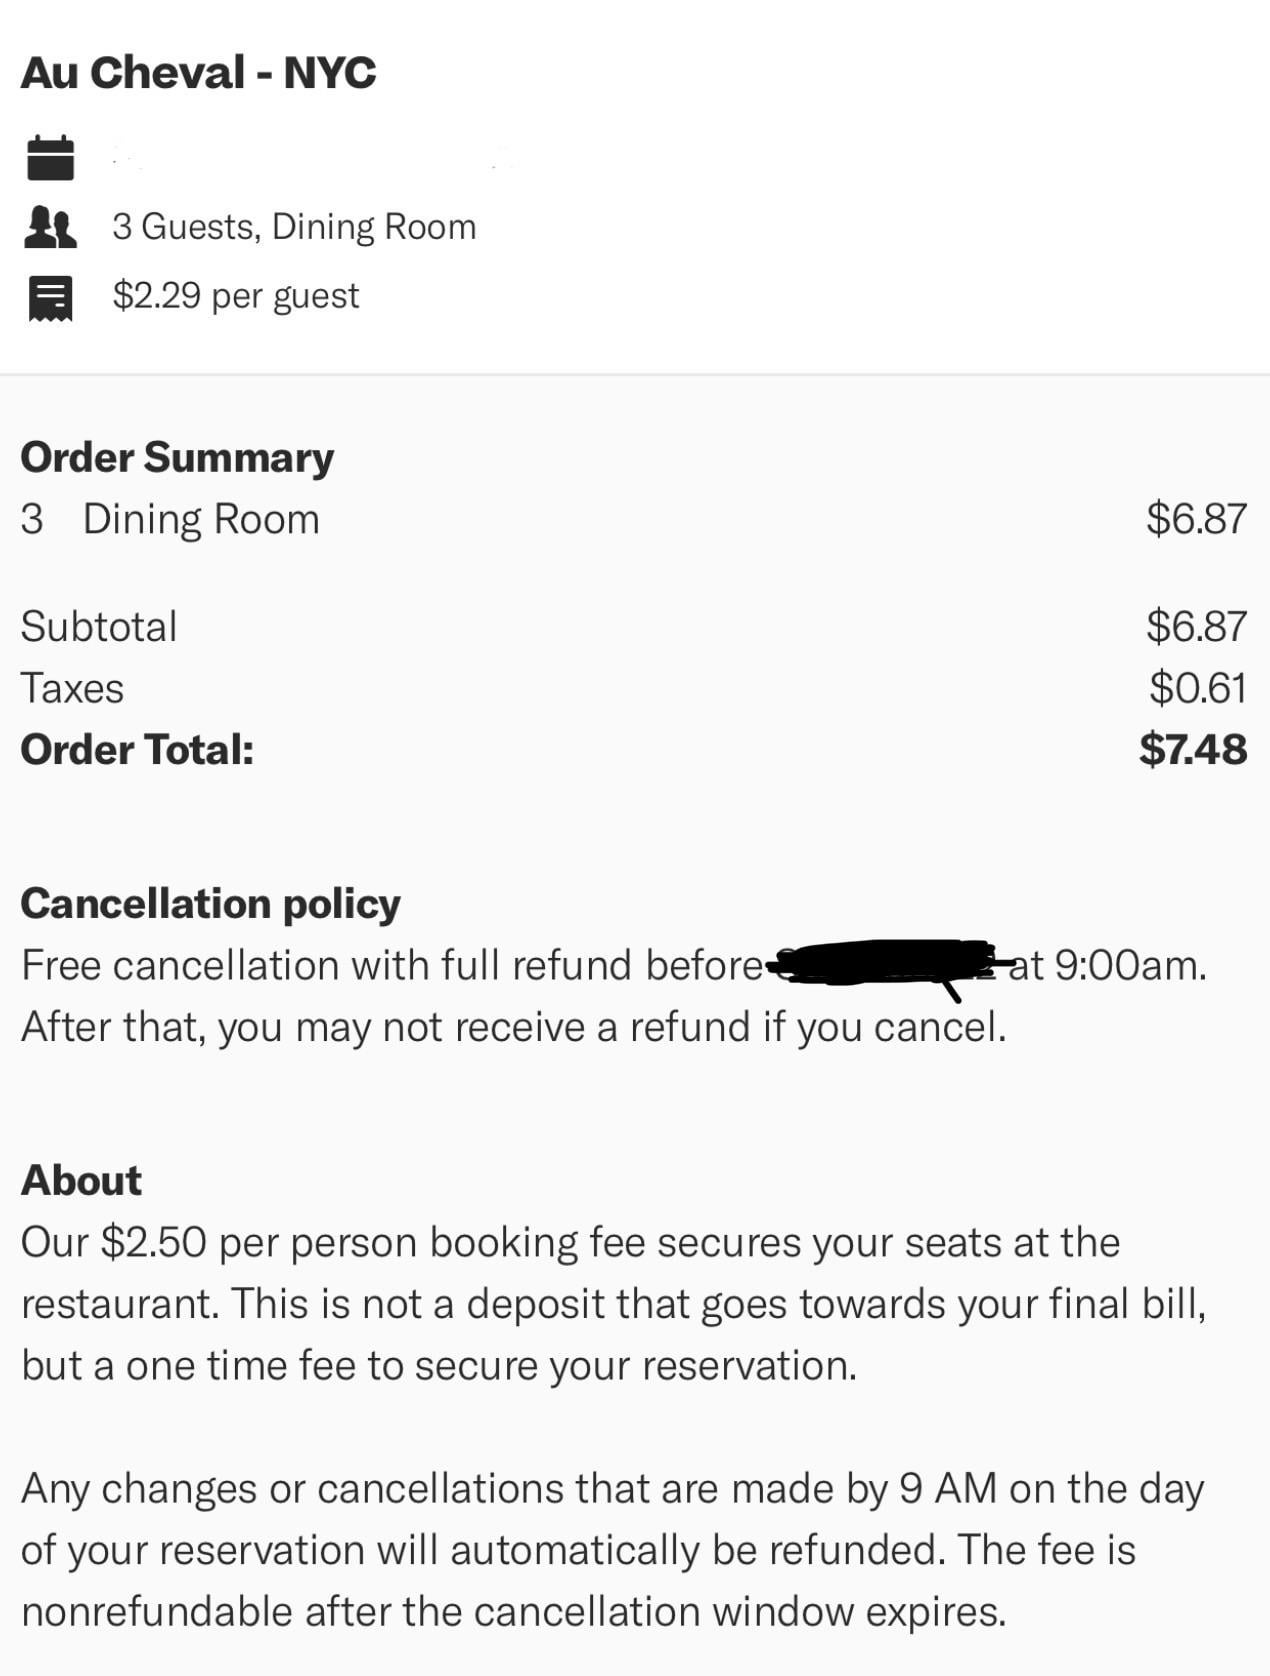Screen dimensions: 1270x1676
Task: Click the guests people icon
Action: (50, 227)
